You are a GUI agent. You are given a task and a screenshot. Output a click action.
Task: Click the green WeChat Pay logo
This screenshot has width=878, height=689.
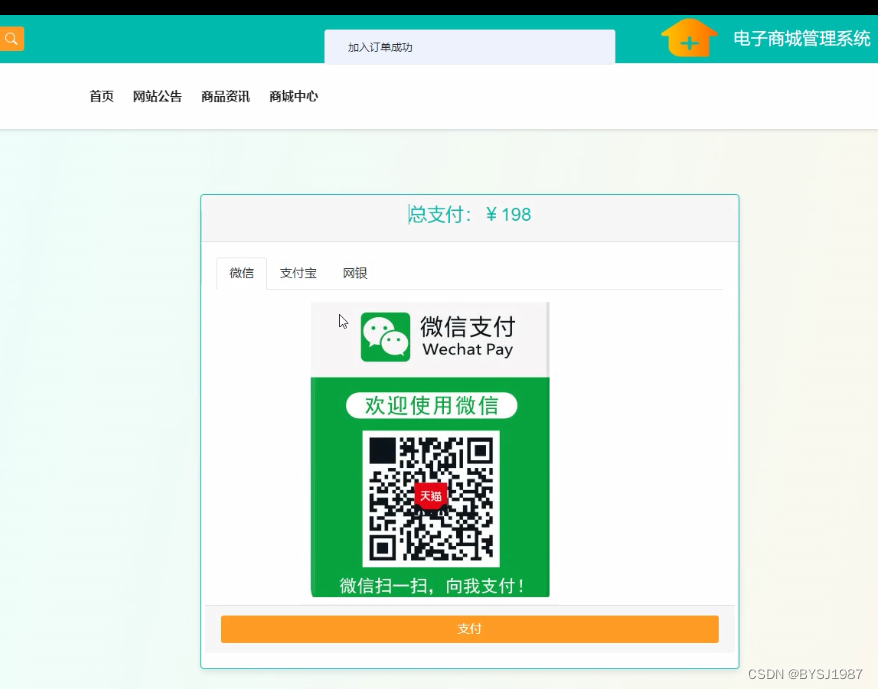coord(385,337)
